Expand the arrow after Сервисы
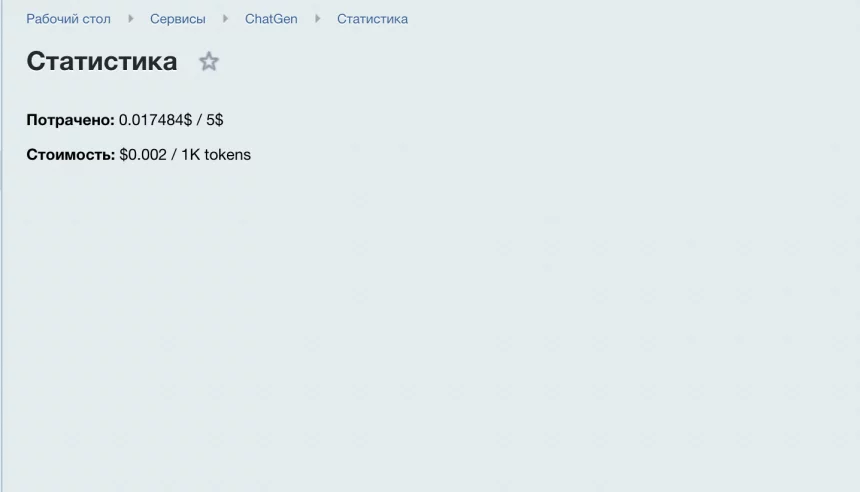860x492 pixels. 225,19
